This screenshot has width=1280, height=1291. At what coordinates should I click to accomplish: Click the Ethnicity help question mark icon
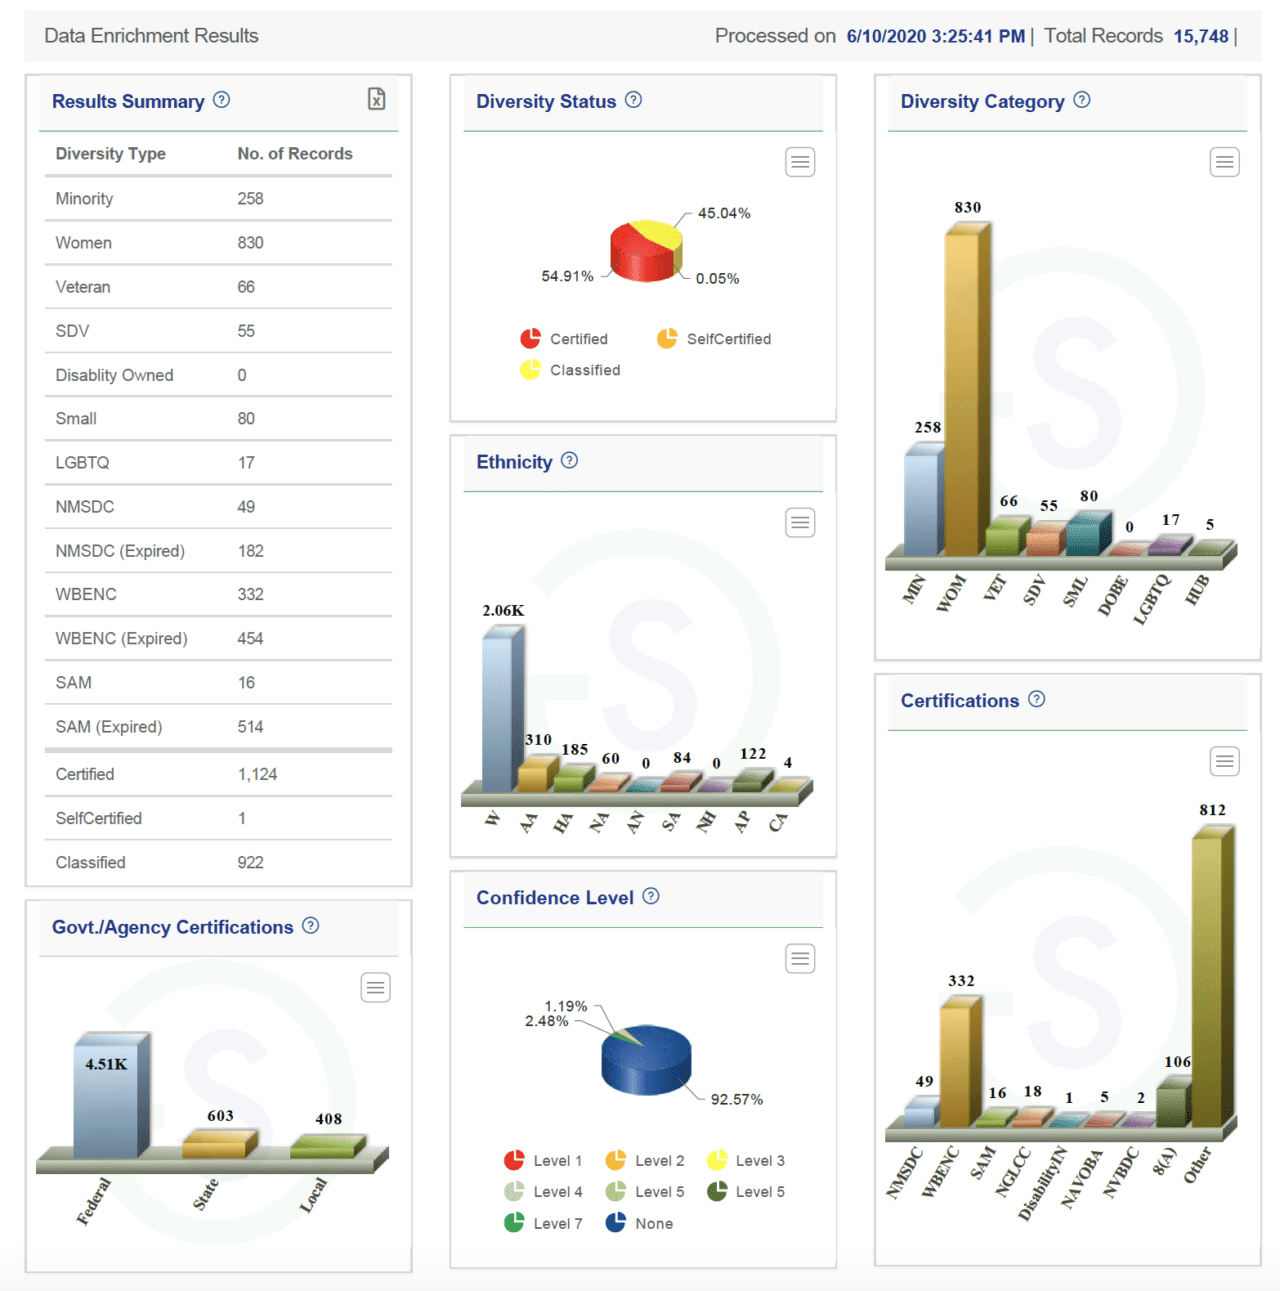569,460
